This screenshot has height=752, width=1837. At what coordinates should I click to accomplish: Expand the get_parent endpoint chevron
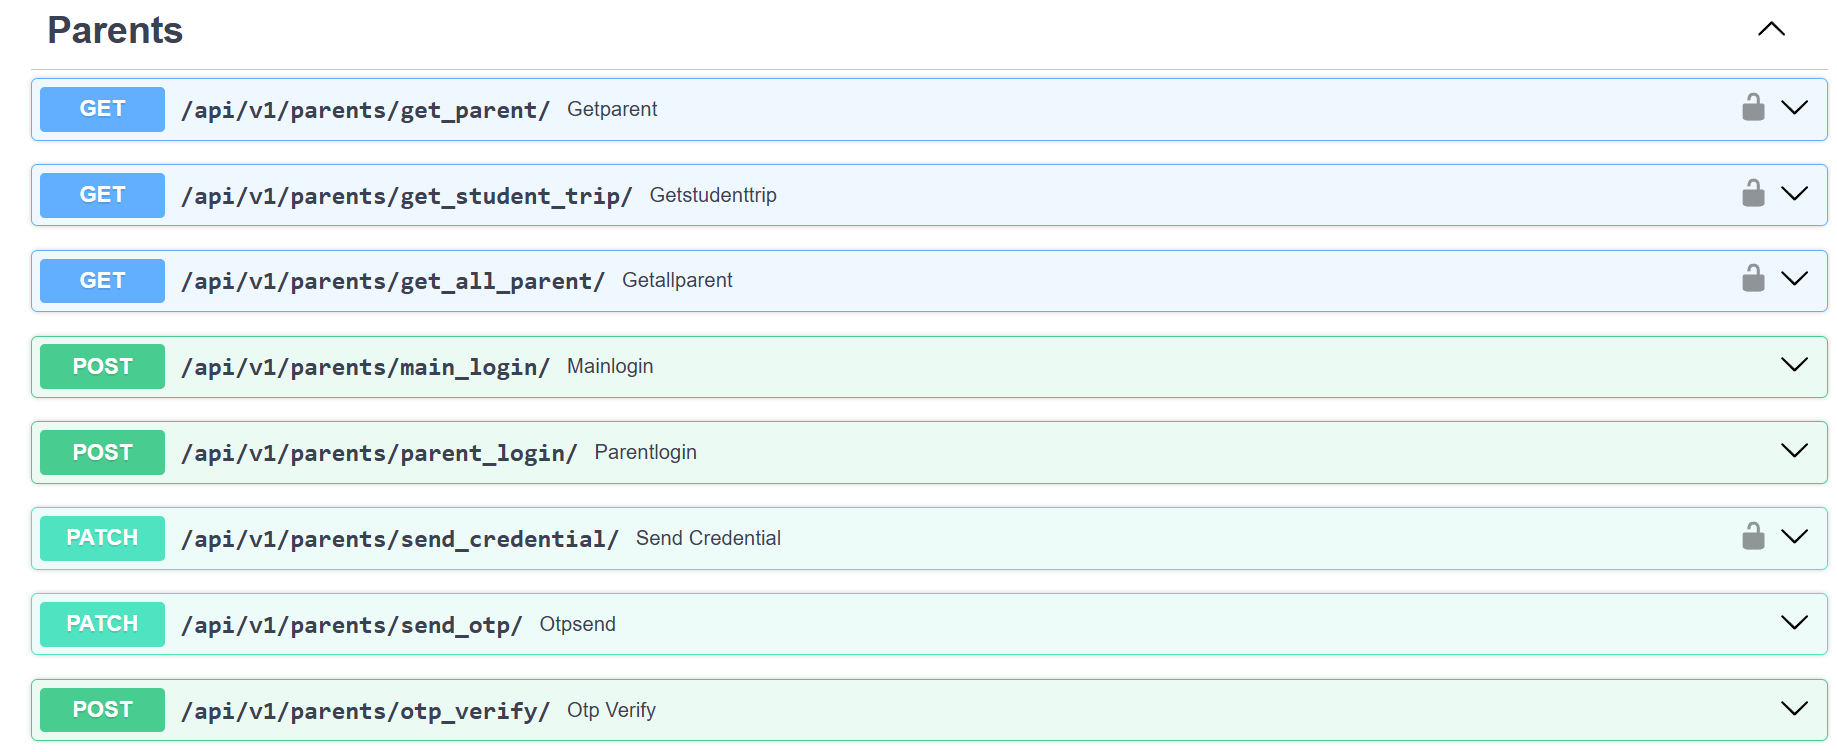tap(1794, 108)
